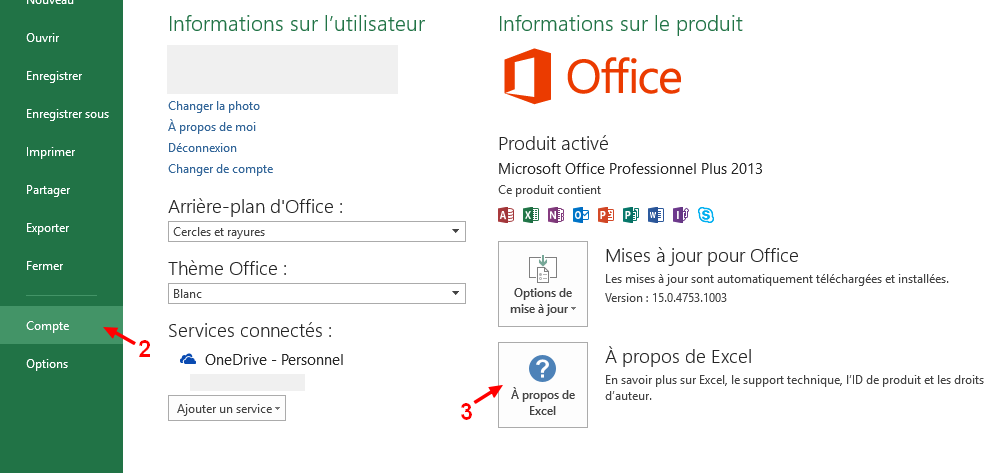Screen dimensions: 992x473
Task: Click the OneNote product icon
Action: click(x=556, y=215)
